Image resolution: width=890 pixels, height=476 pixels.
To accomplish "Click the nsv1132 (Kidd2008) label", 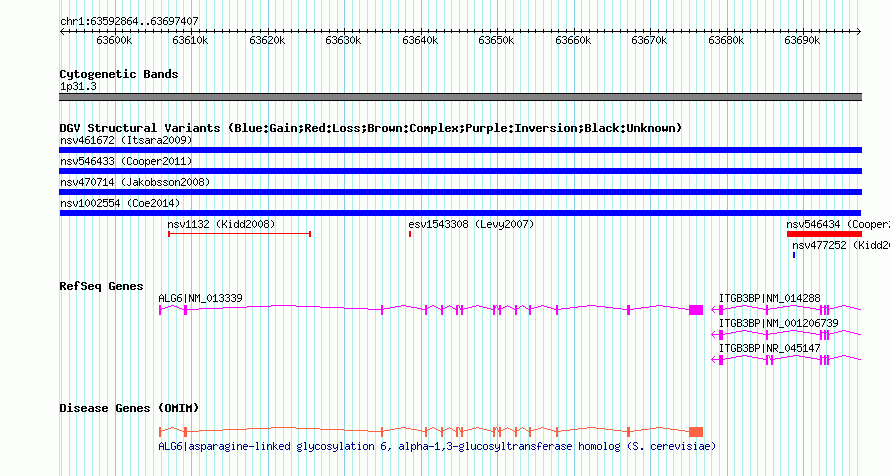I will [x=221, y=224].
